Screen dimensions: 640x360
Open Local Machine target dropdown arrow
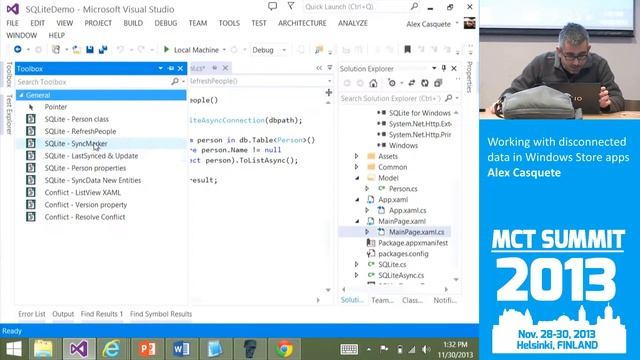tap(224, 50)
